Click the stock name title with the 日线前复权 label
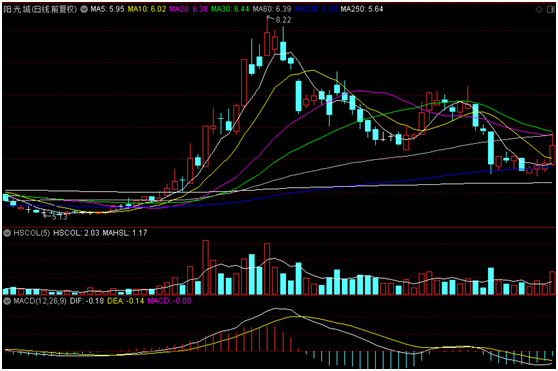This screenshot has width=558, height=371. 40,9
